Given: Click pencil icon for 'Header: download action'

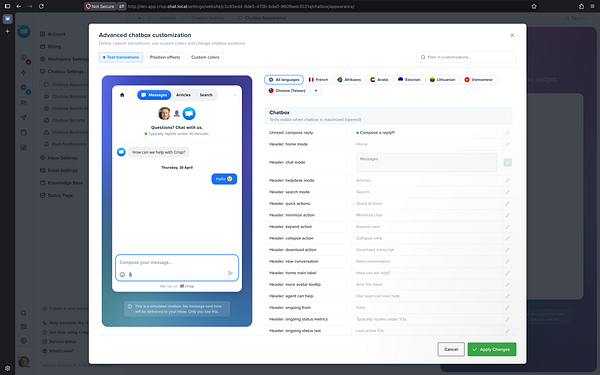Looking at the screenshot, I should click(x=507, y=250).
